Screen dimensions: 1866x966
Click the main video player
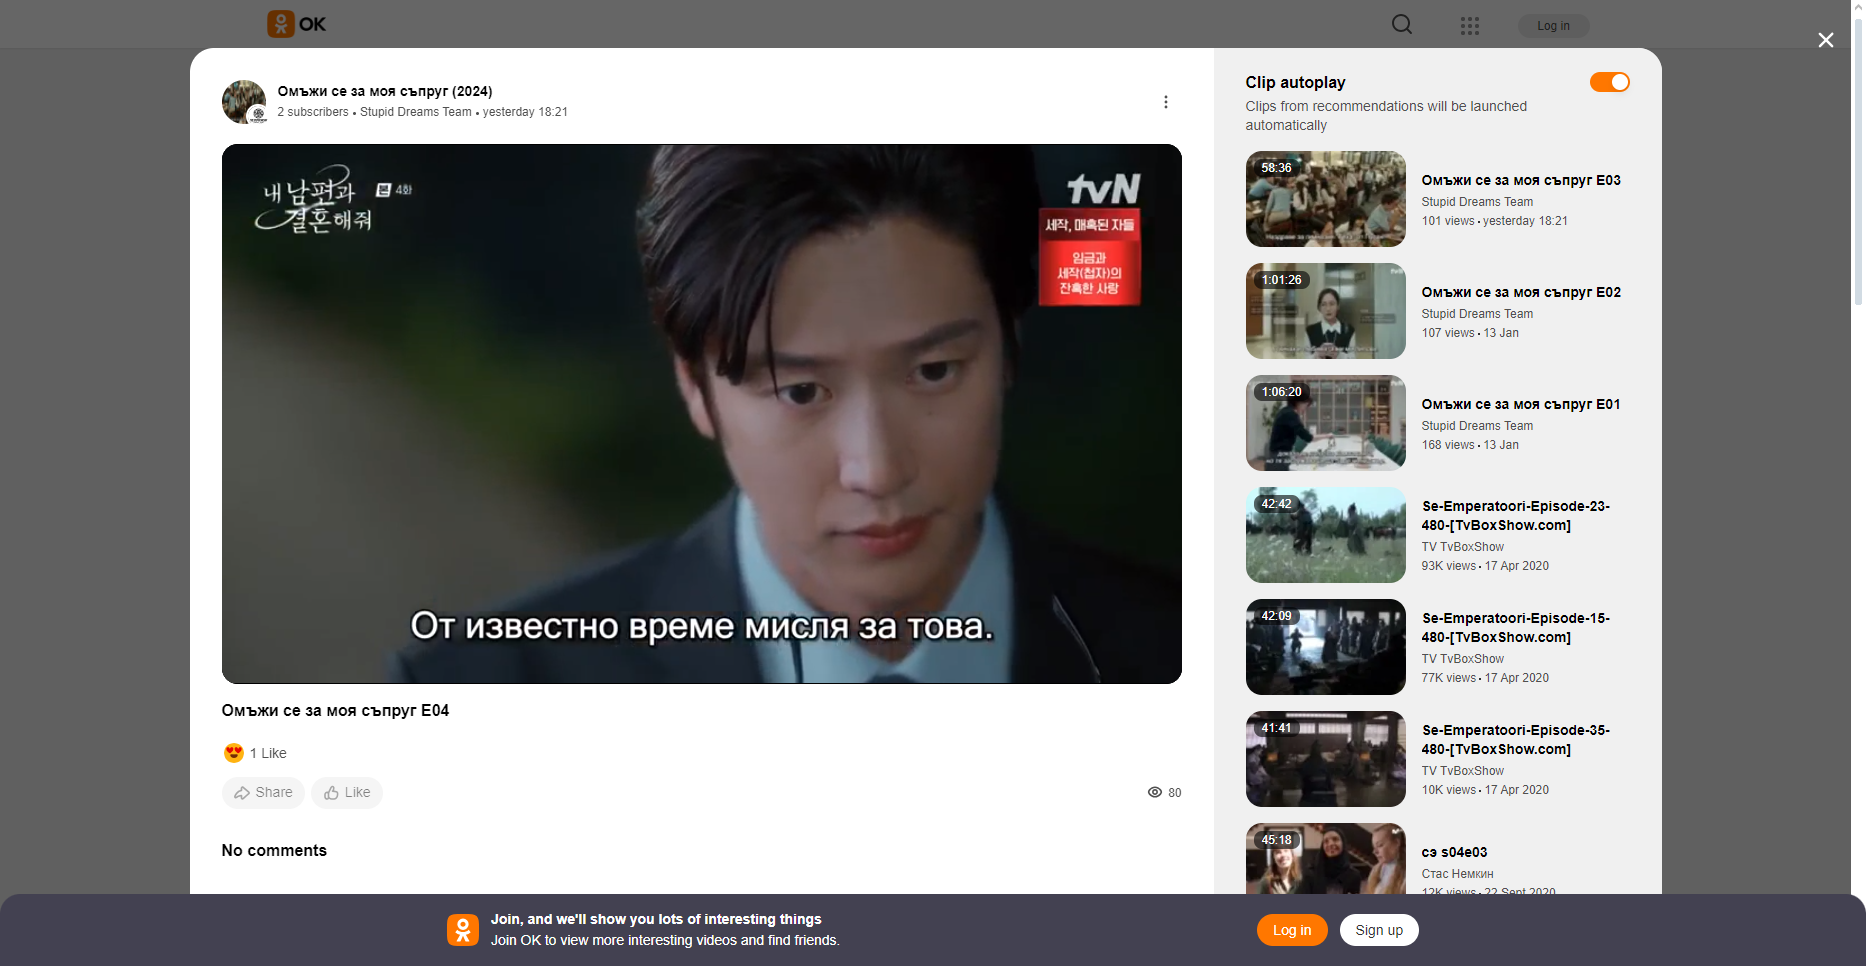[x=701, y=414]
